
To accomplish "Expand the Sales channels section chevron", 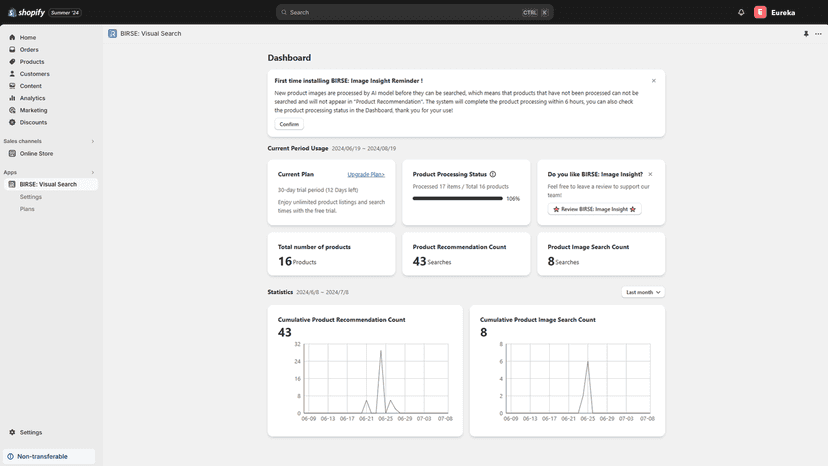I will 92,142.
